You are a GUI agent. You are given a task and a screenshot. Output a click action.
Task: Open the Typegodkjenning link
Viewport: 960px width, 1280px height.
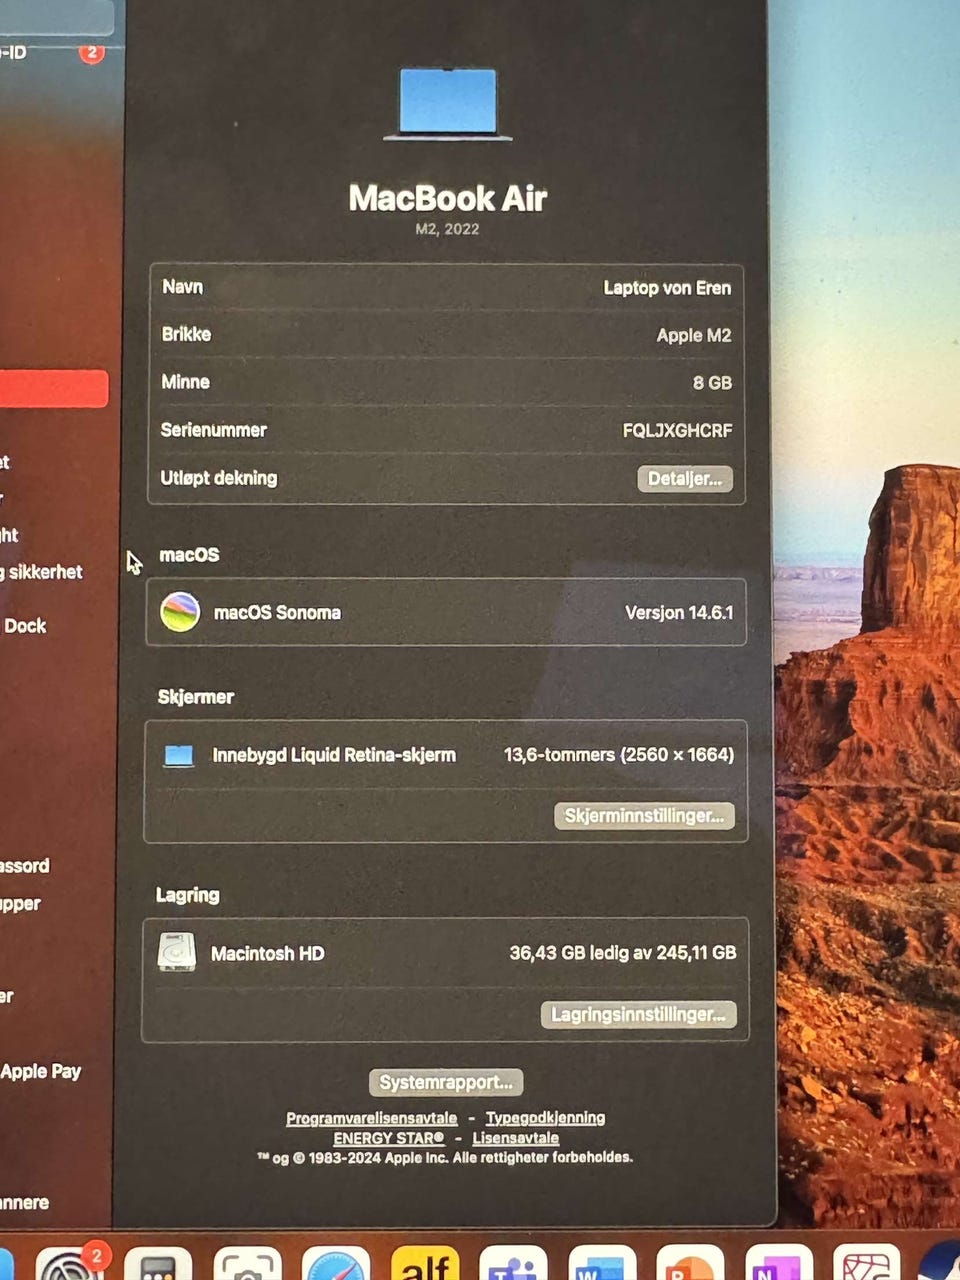tap(545, 1118)
